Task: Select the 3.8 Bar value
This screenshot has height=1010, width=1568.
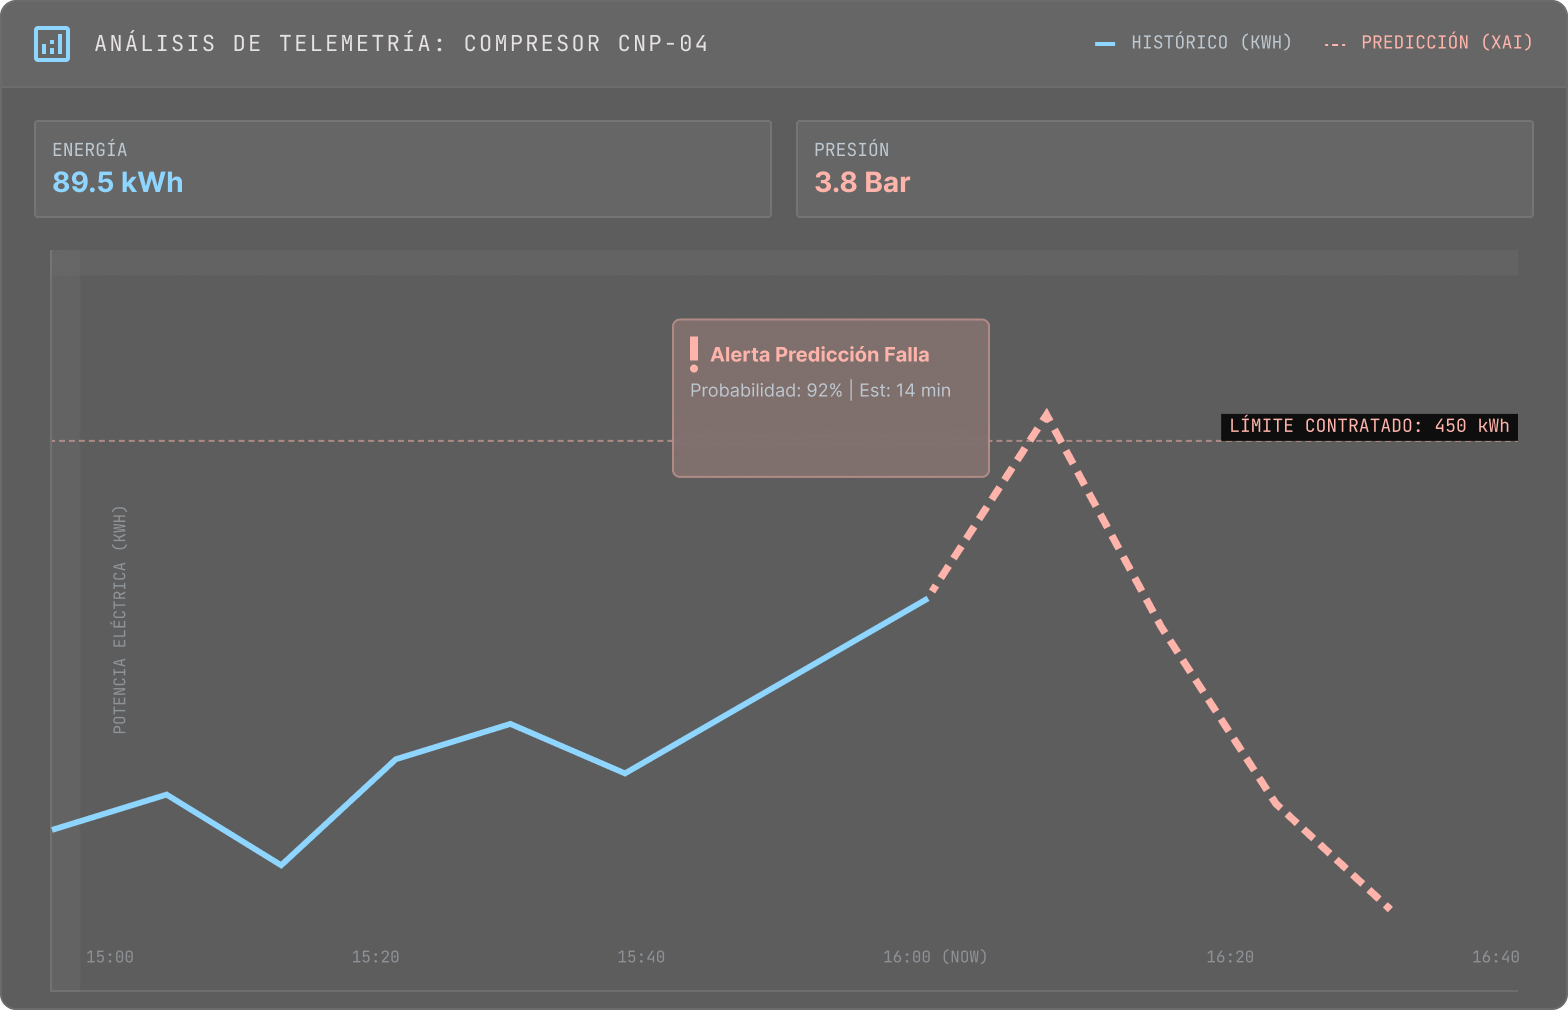Action: tap(862, 182)
